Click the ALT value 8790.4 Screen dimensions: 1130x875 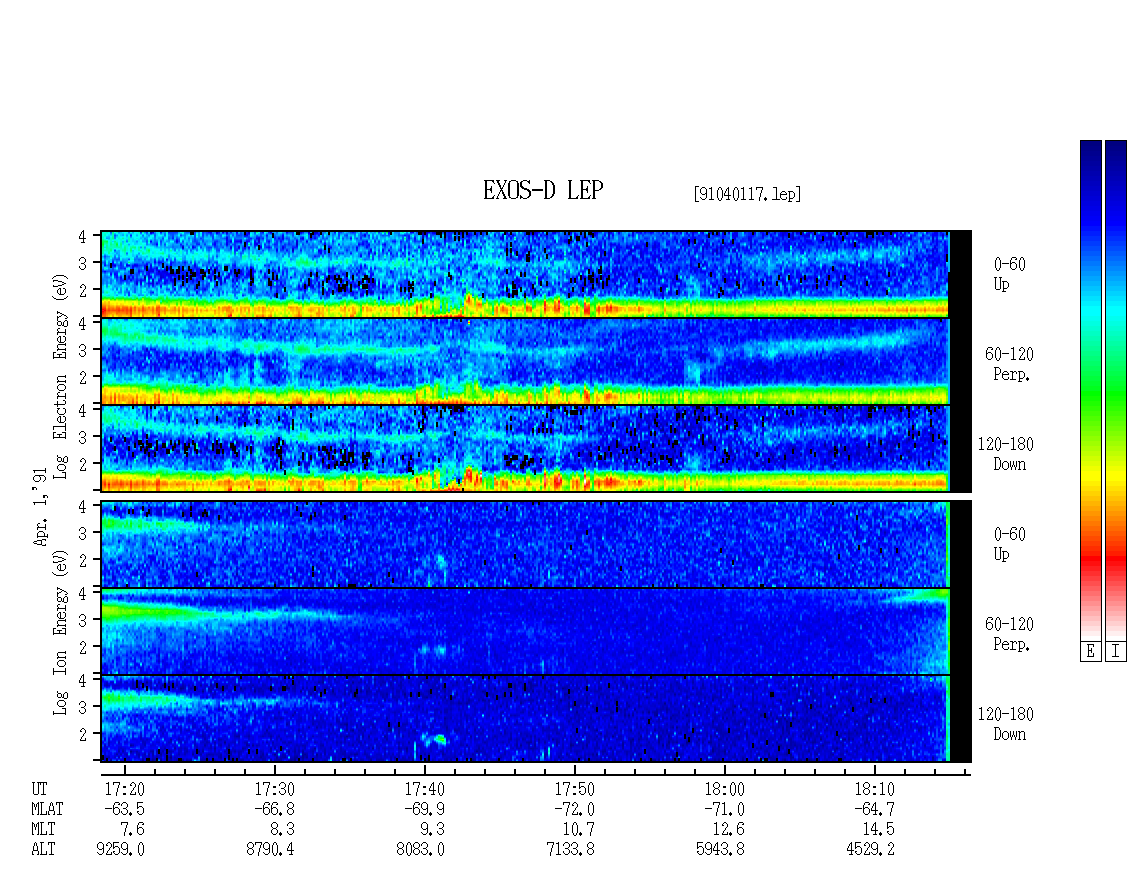click(x=270, y=850)
